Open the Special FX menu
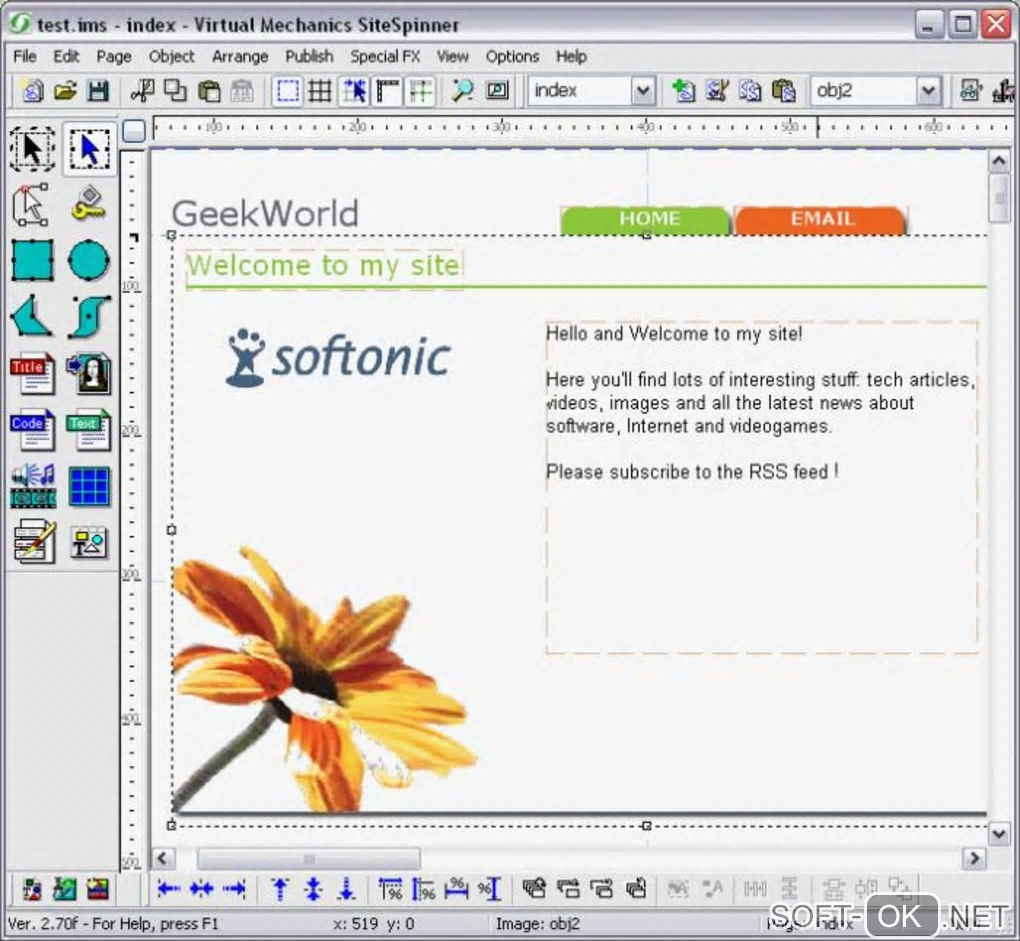This screenshot has height=941, width=1020. (385, 56)
